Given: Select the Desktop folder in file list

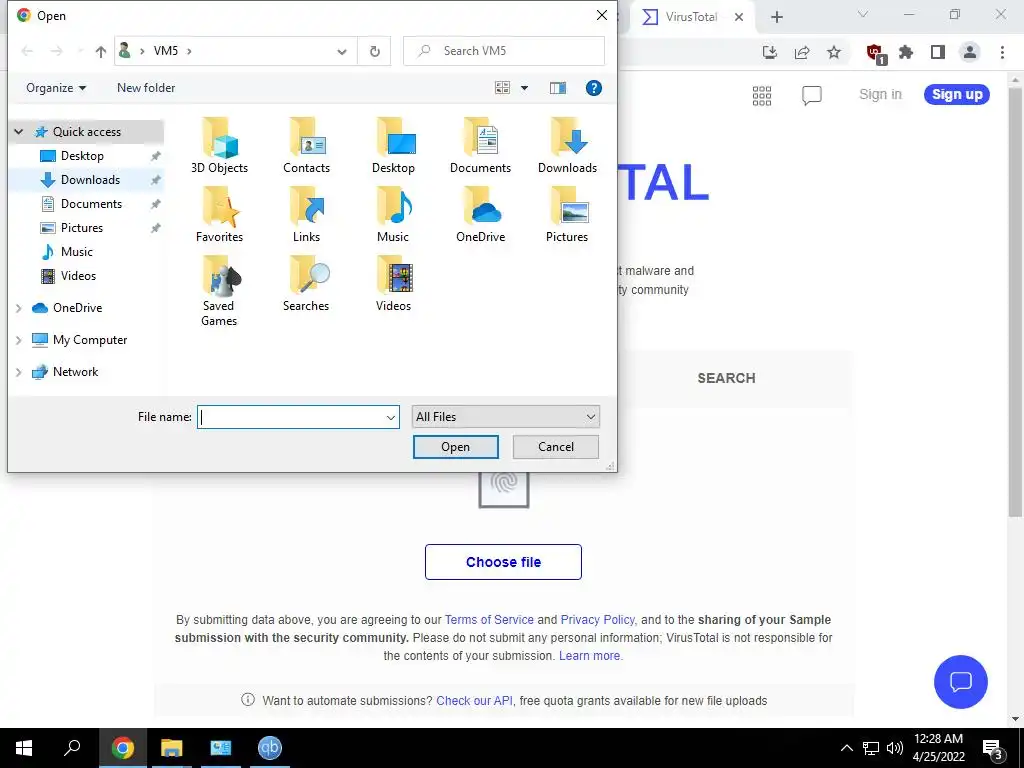Looking at the screenshot, I should [393, 146].
